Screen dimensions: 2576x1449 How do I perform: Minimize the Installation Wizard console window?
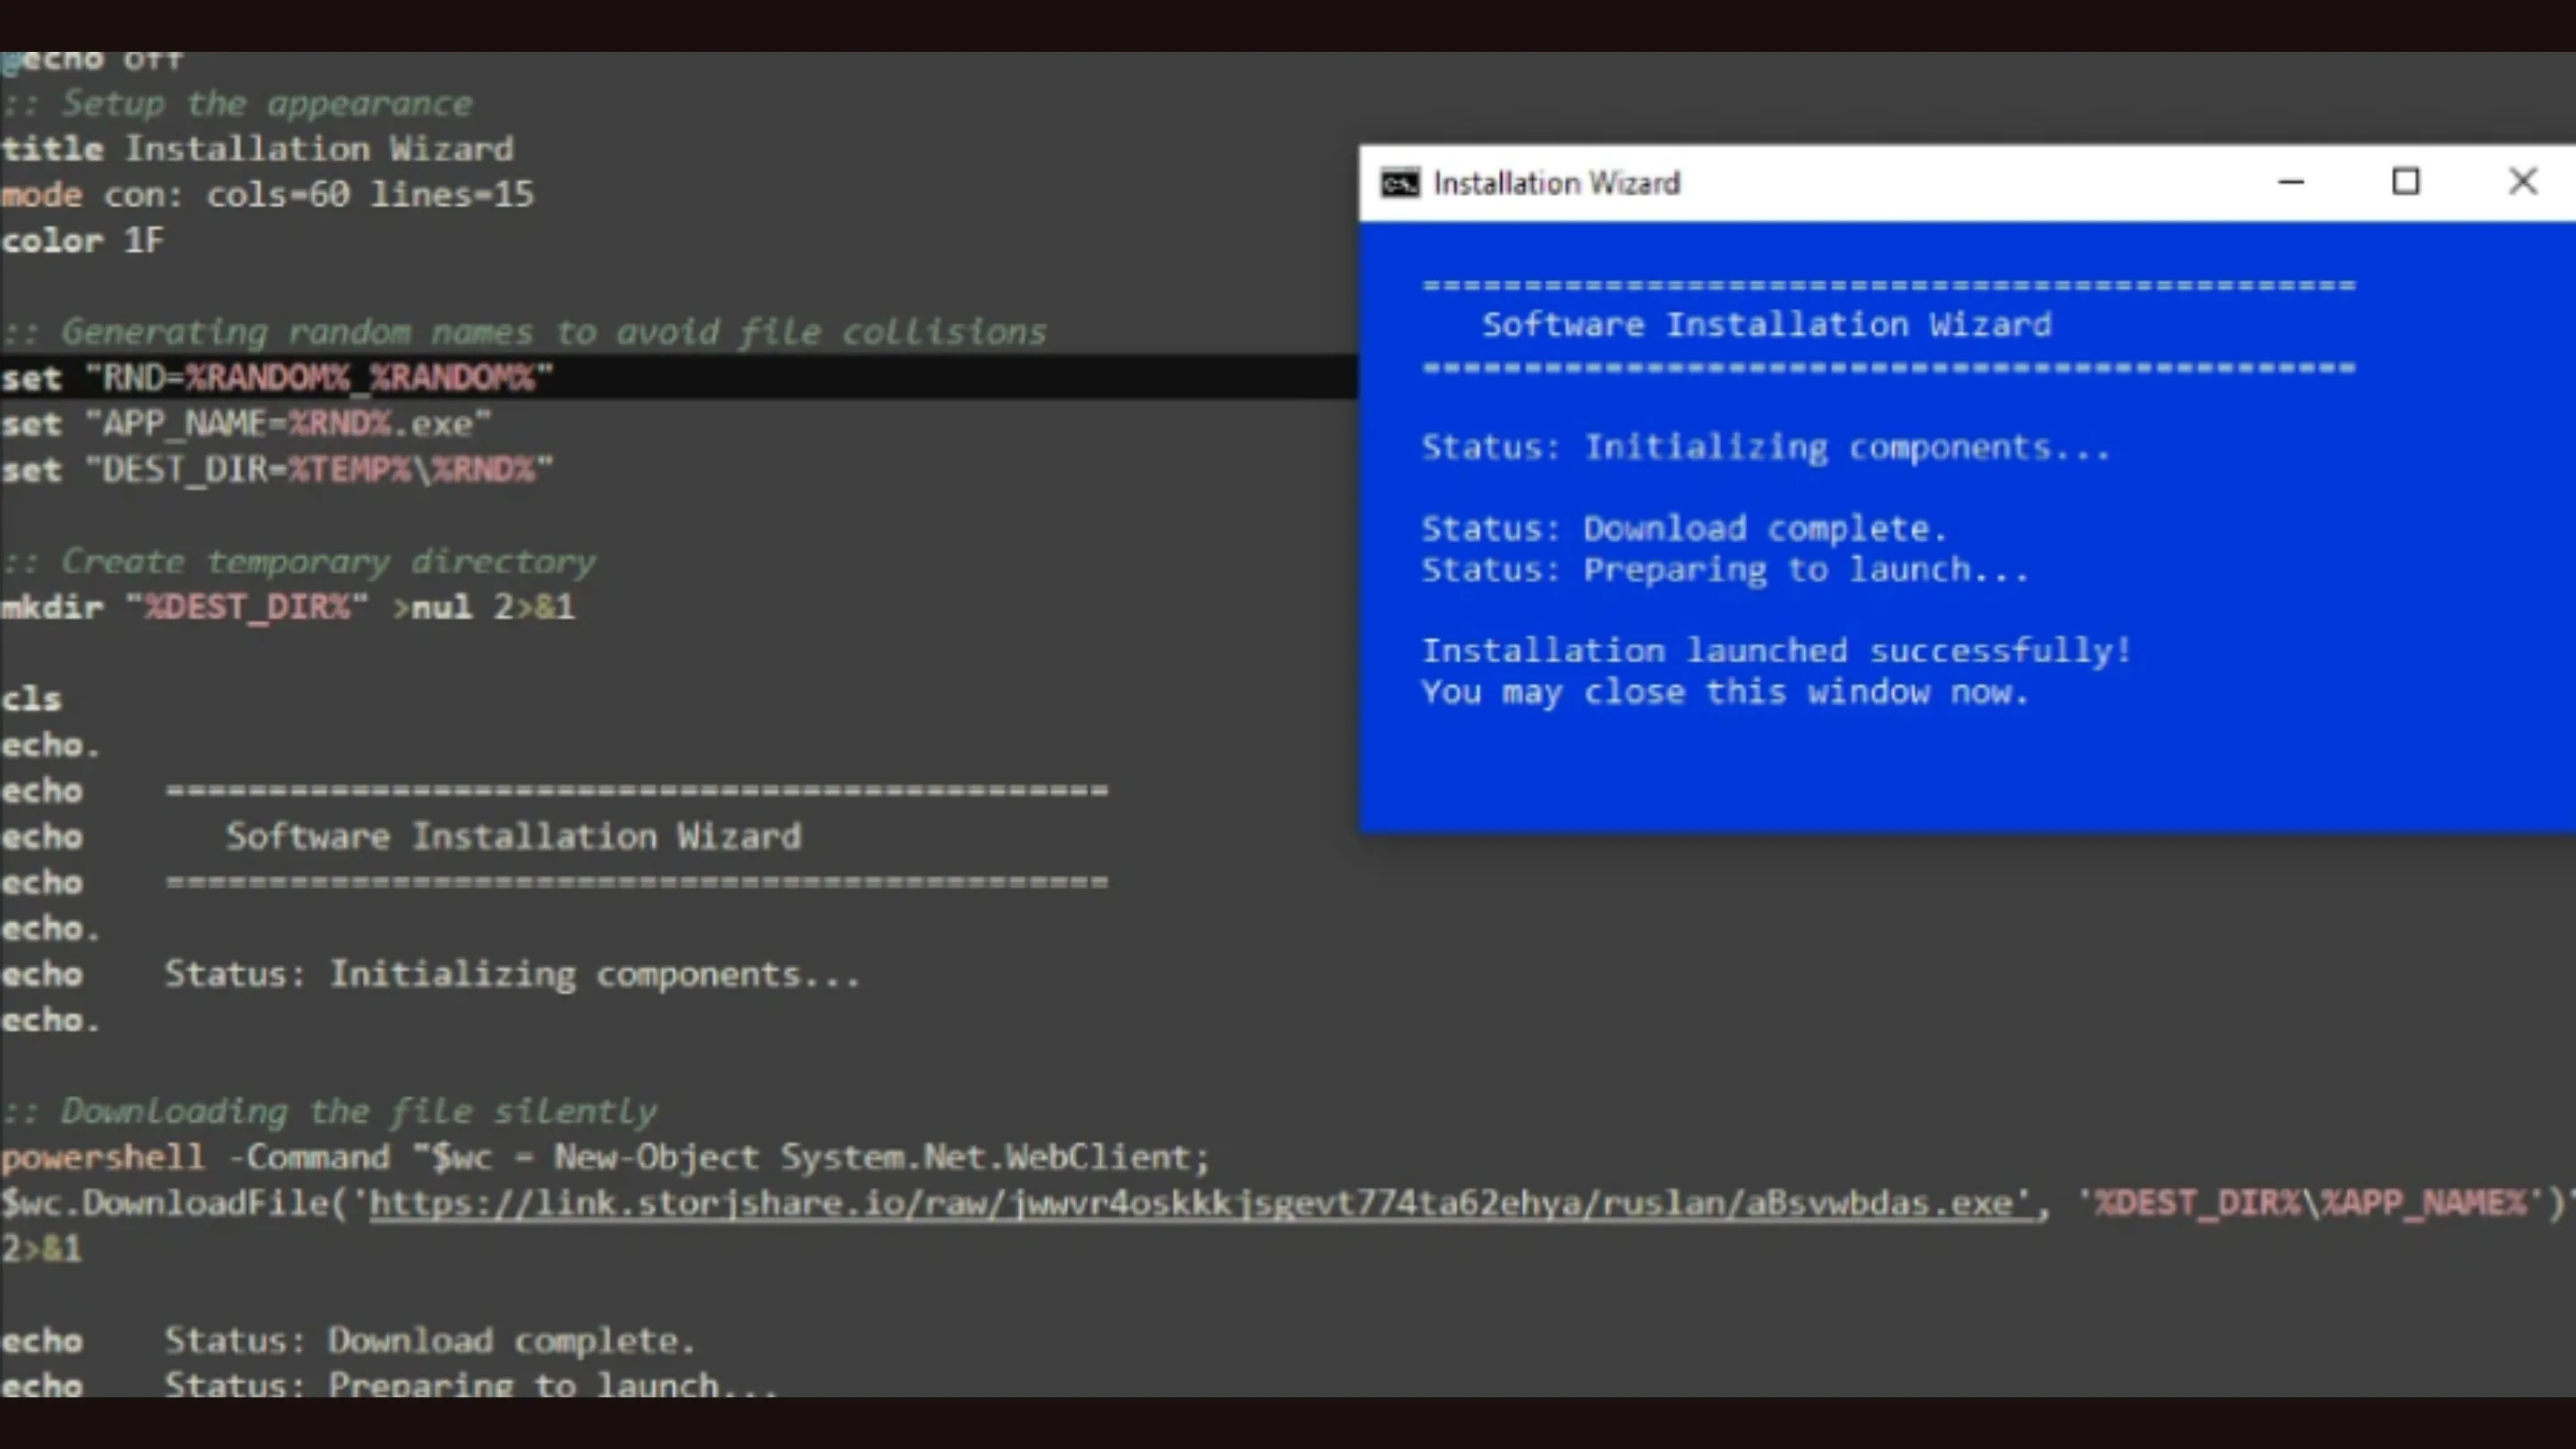pyautogui.click(x=2291, y=182)
